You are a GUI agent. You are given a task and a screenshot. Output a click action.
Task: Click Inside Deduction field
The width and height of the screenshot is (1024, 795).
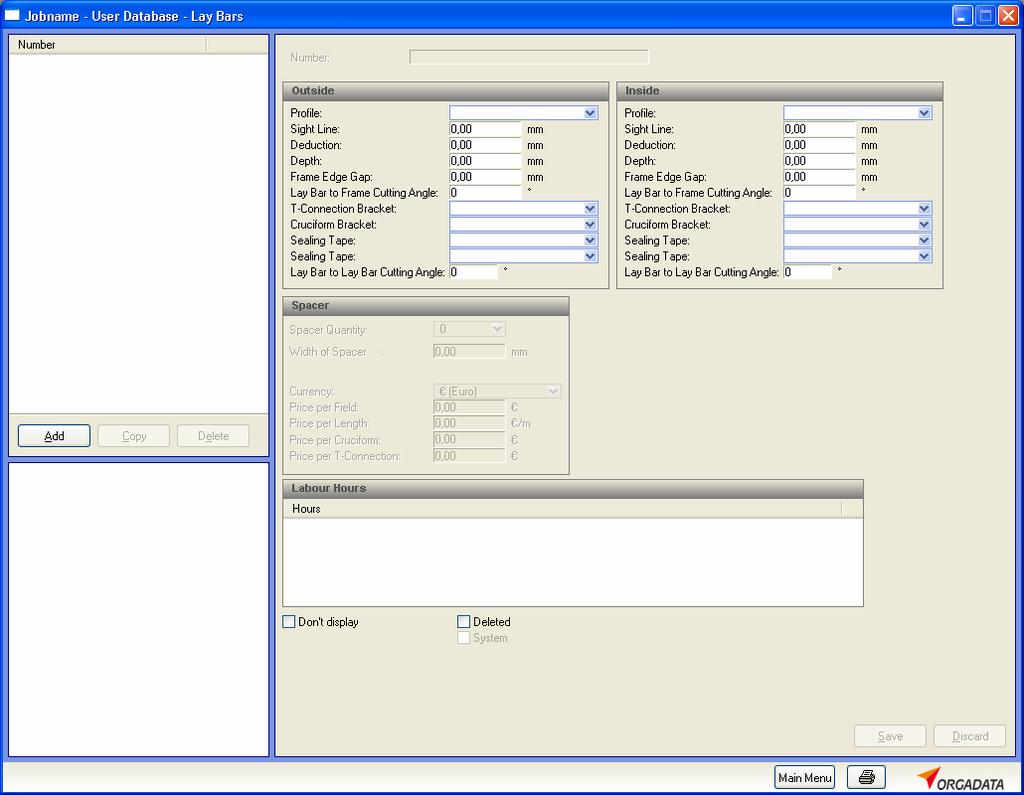(820, 145)
